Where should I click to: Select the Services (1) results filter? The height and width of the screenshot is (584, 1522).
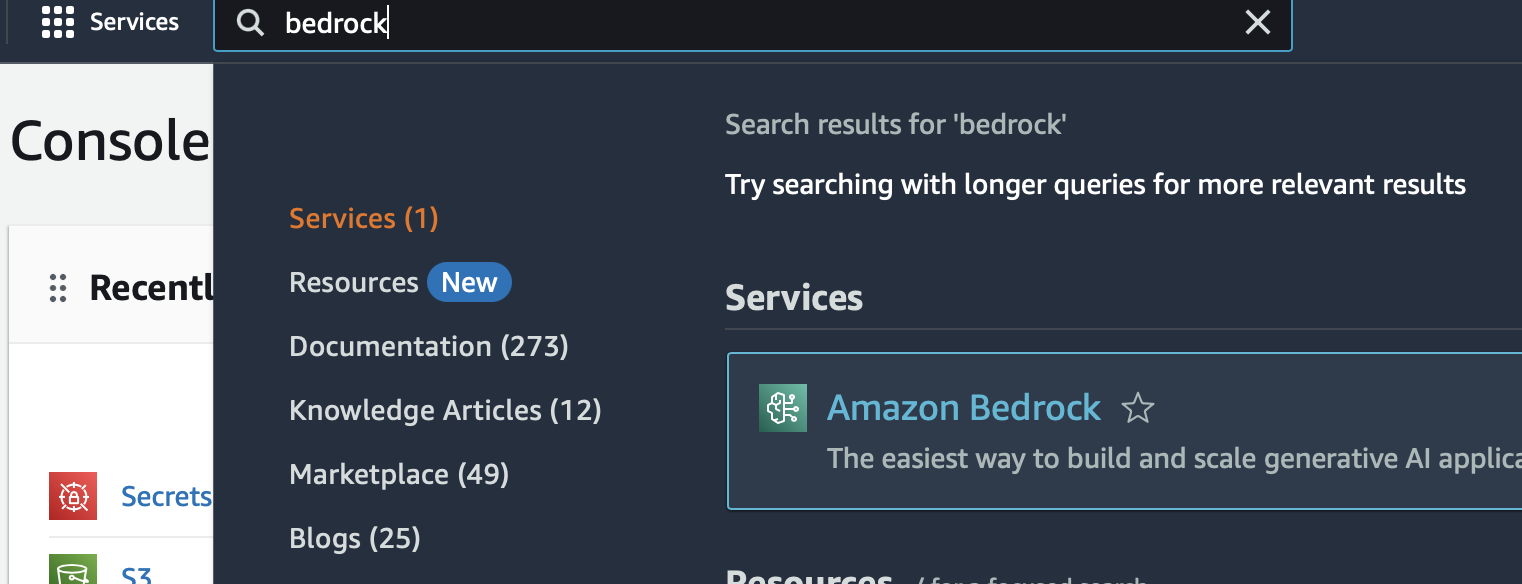point(364,218)
